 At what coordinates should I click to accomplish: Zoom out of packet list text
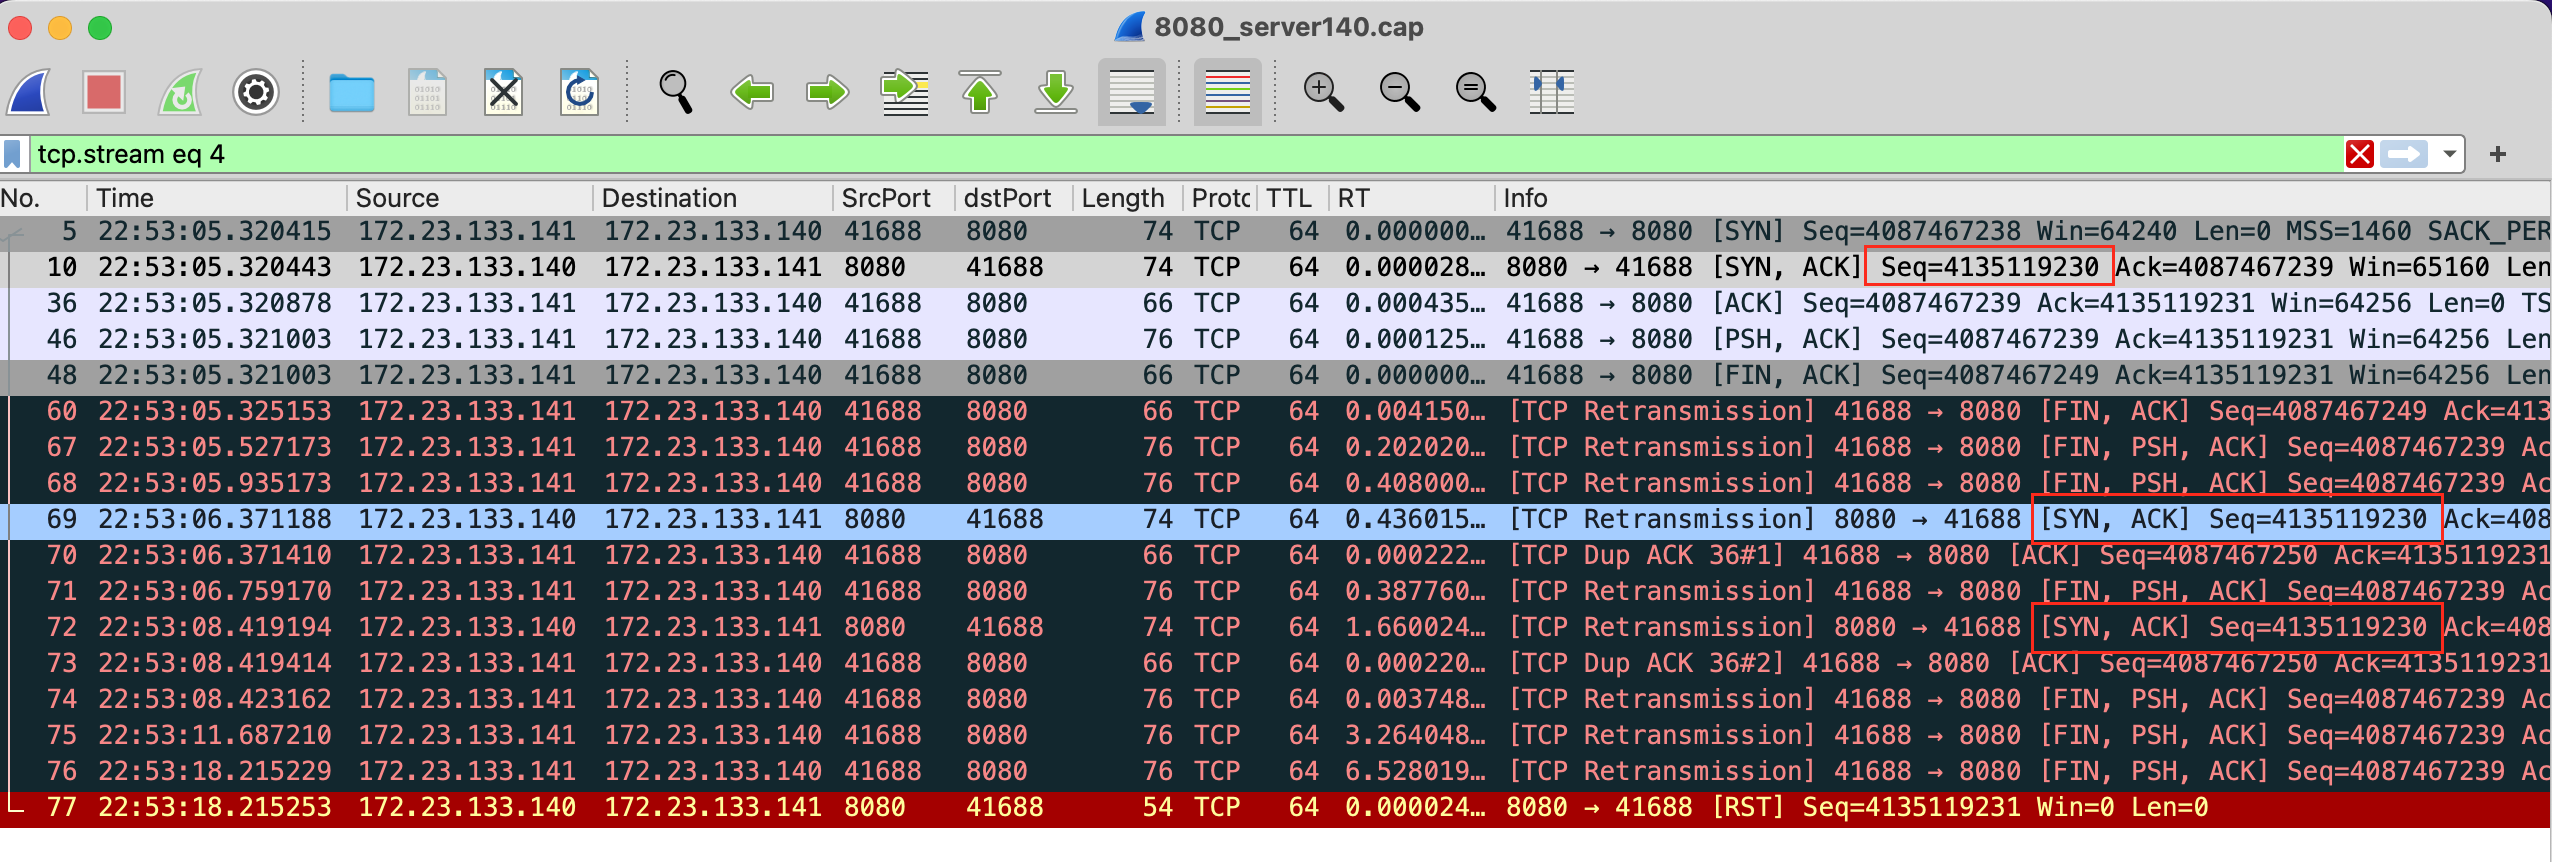point(1400,93)
